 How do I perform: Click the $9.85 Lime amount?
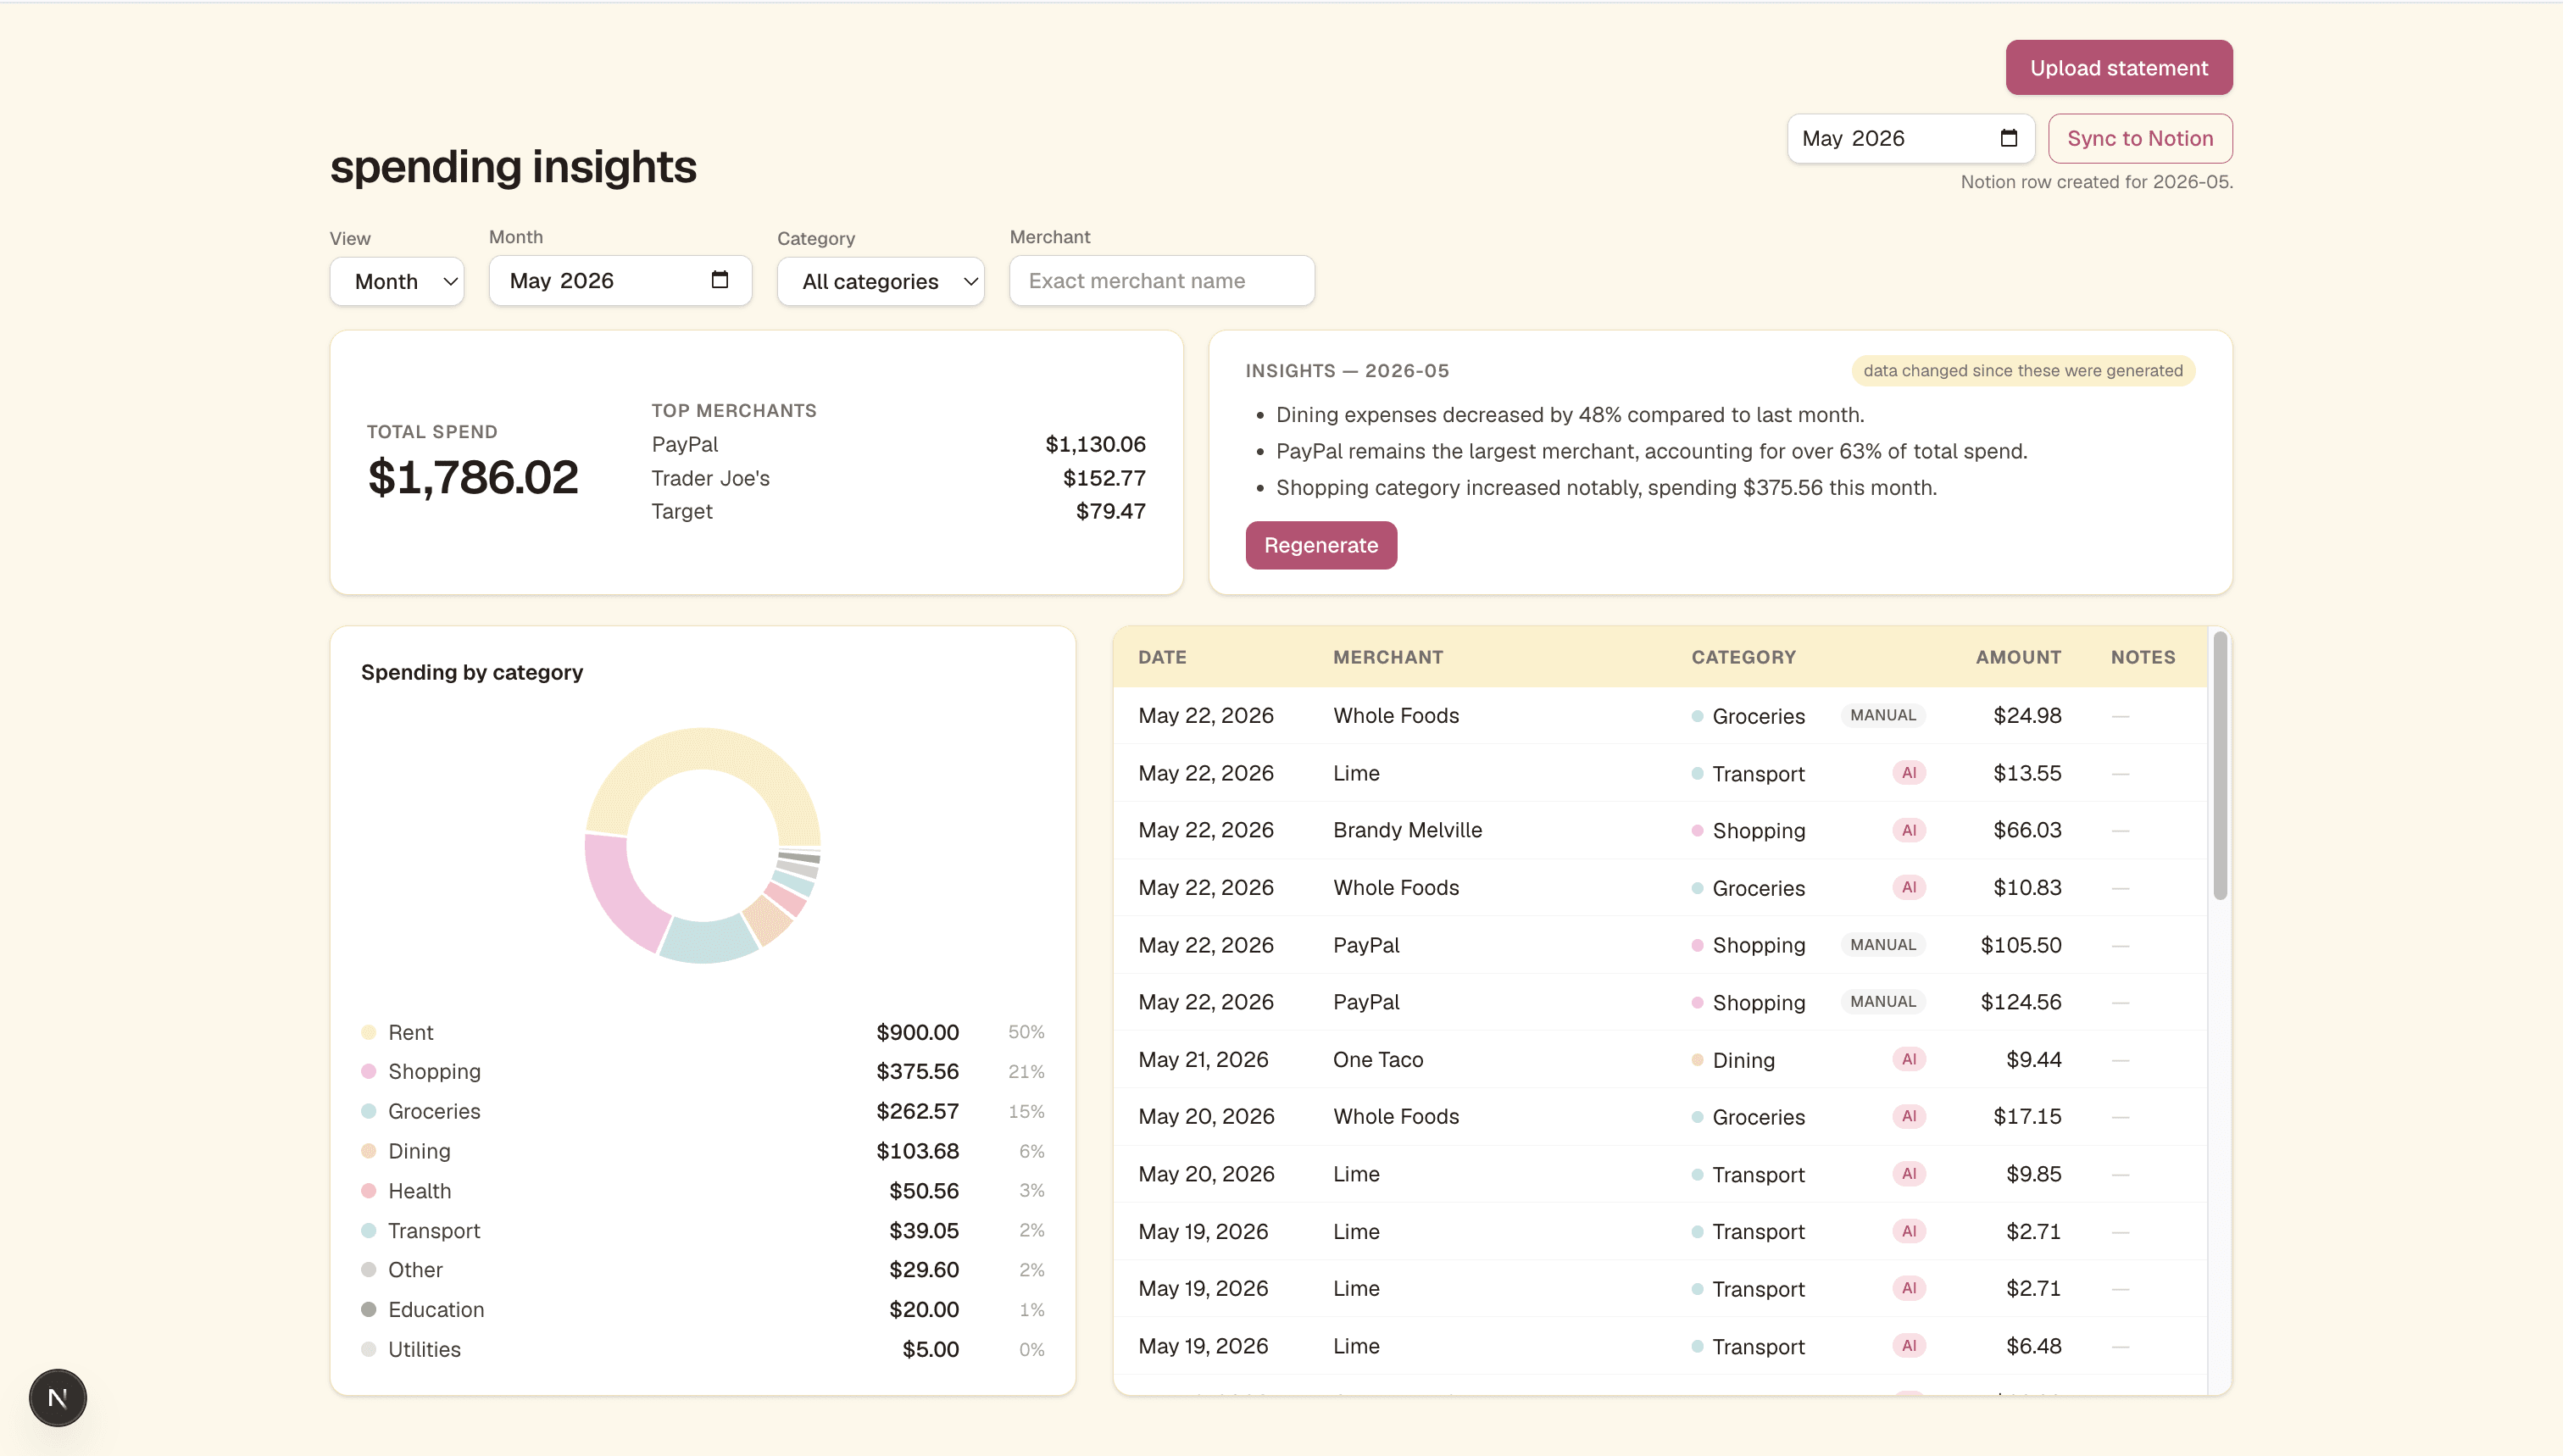coord(2033,1174)
